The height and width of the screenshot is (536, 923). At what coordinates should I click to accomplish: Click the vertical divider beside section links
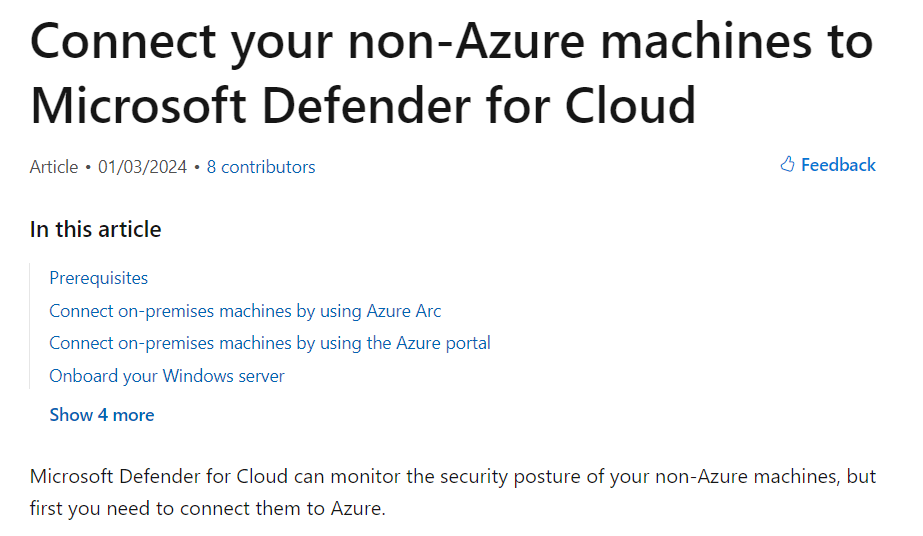click(29, 327)
